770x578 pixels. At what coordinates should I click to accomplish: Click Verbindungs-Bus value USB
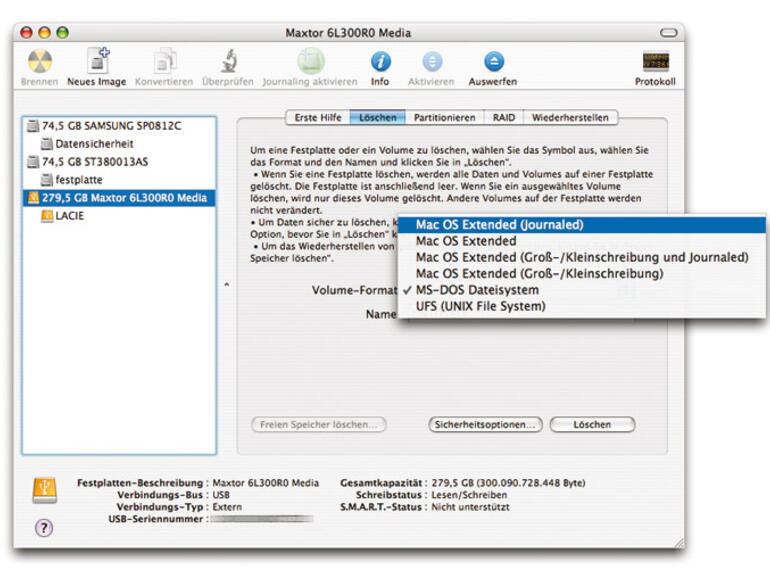tap(221, 495)
